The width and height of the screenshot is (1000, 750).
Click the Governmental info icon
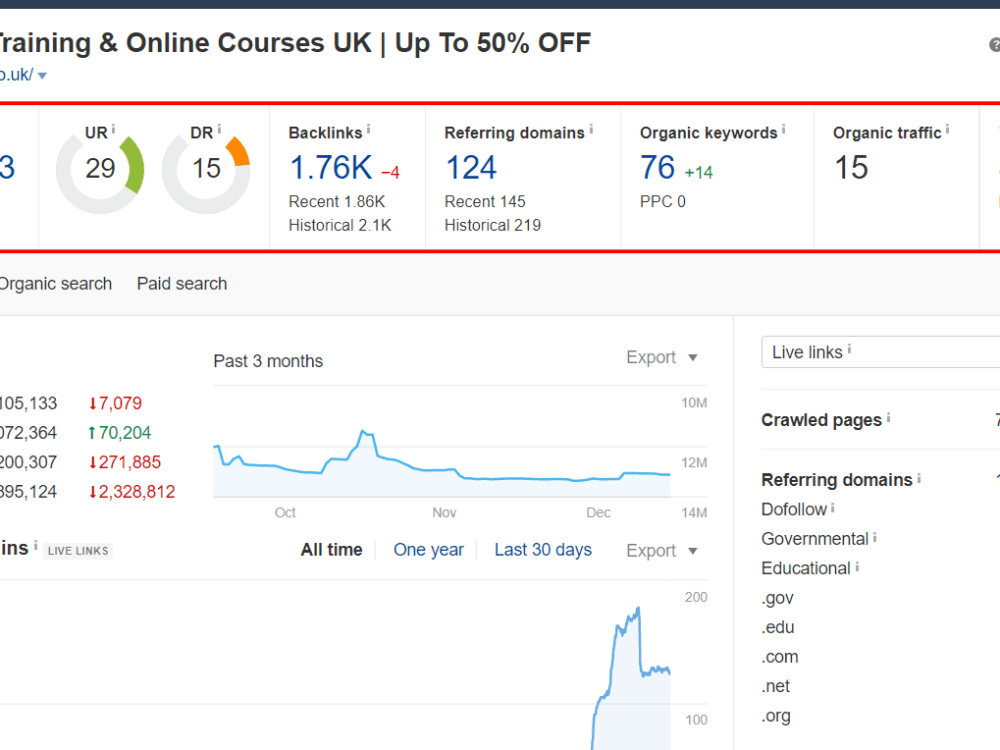tap(875, 537)
